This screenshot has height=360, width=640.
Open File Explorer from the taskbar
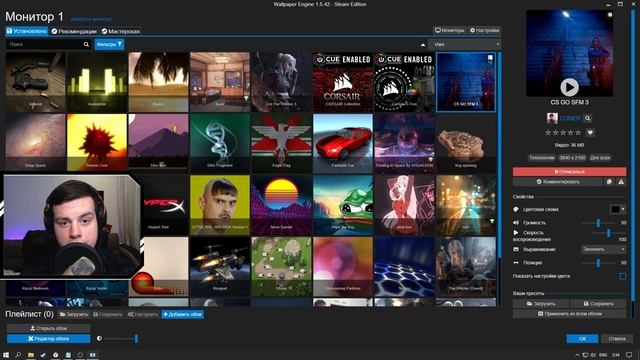(31, 355)
